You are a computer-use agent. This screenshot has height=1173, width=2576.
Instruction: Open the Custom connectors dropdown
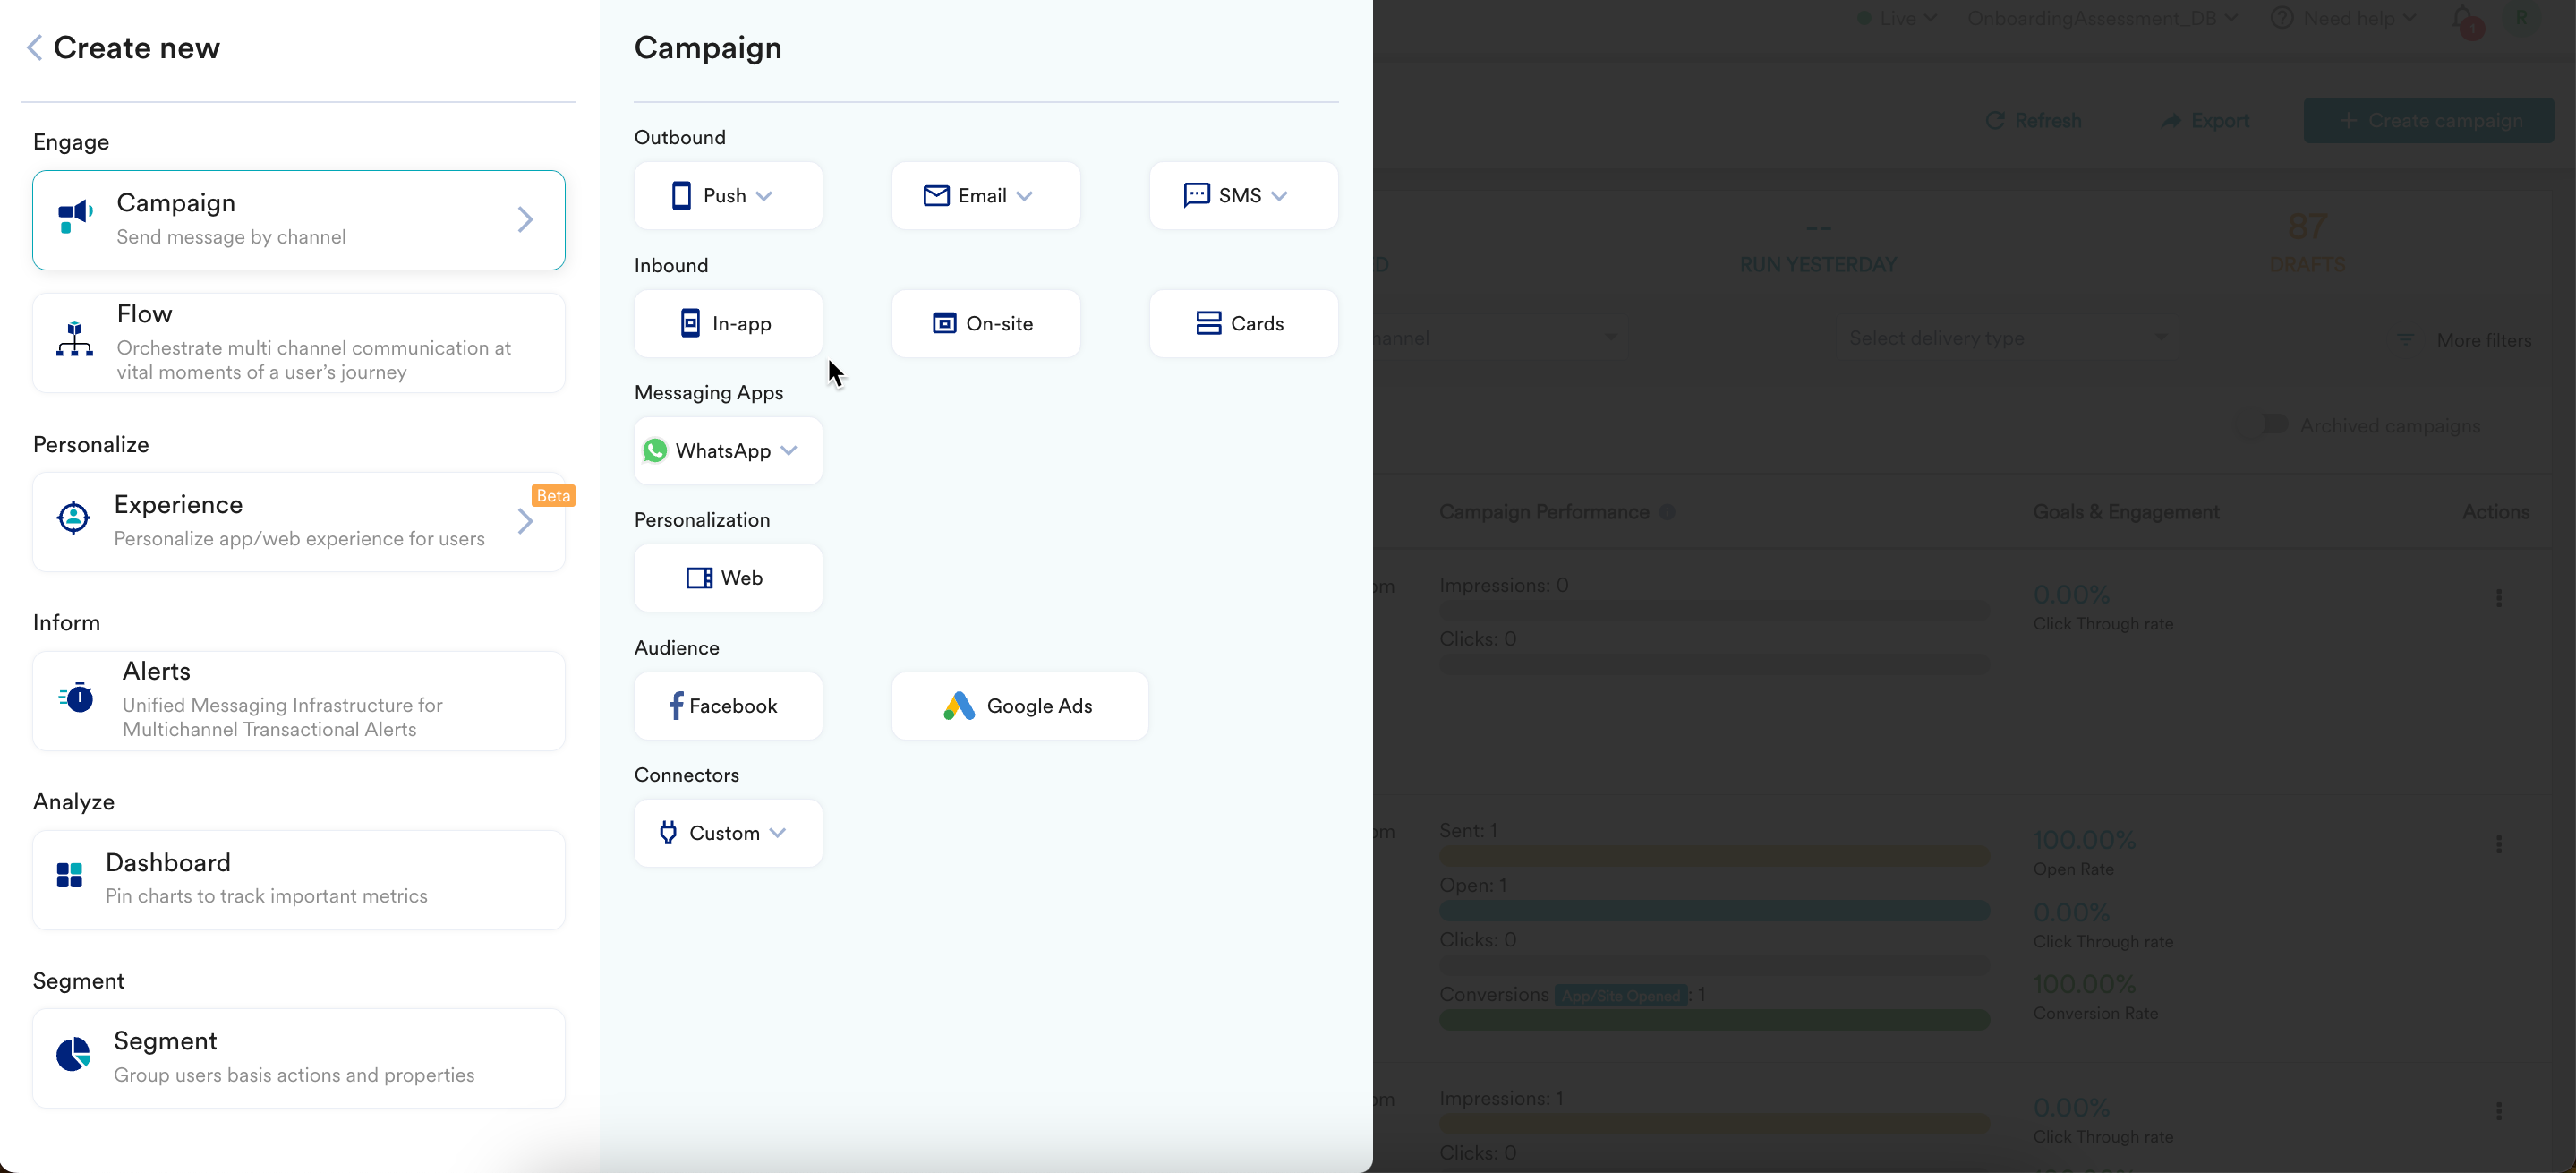coord(727,833)
